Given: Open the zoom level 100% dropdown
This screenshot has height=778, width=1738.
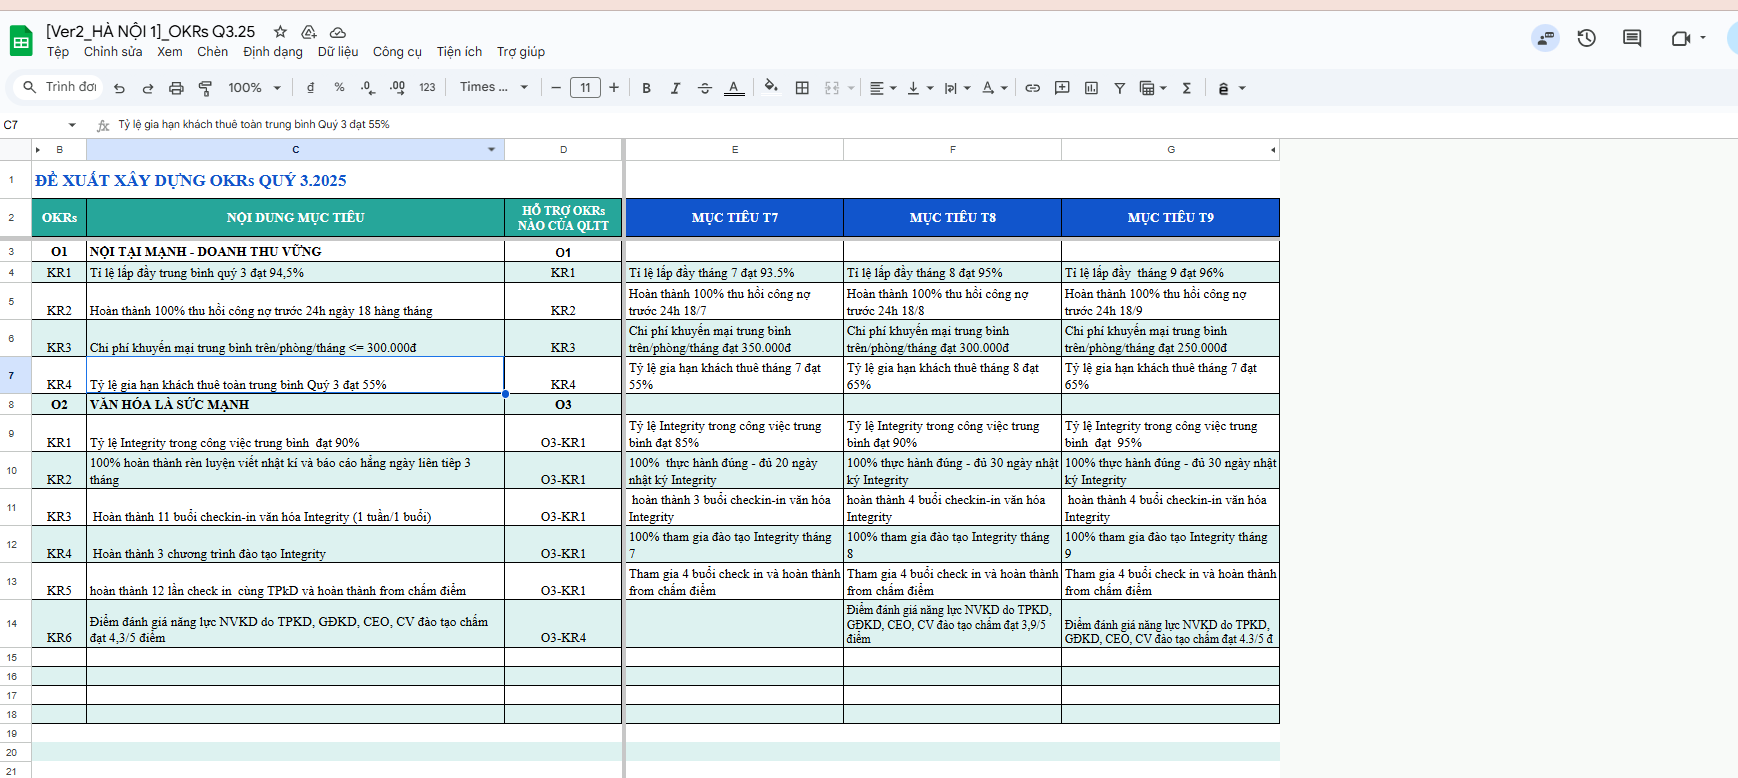Looking at the screenshot, I should (254, 88).
